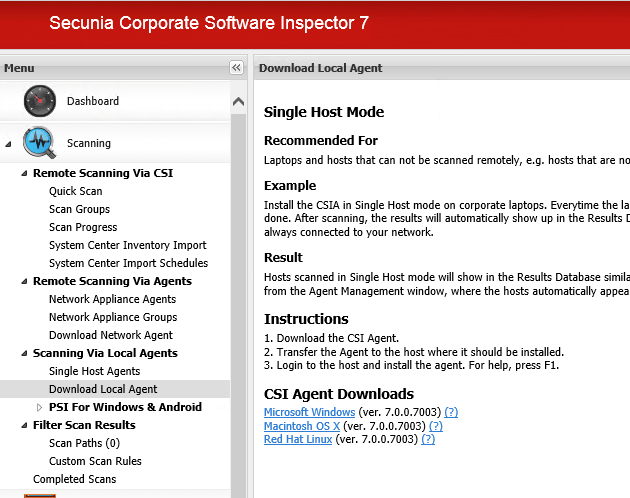Collapse the Scanning section arrow
This screenshot has height=498, width=630.
click(9, 144)
